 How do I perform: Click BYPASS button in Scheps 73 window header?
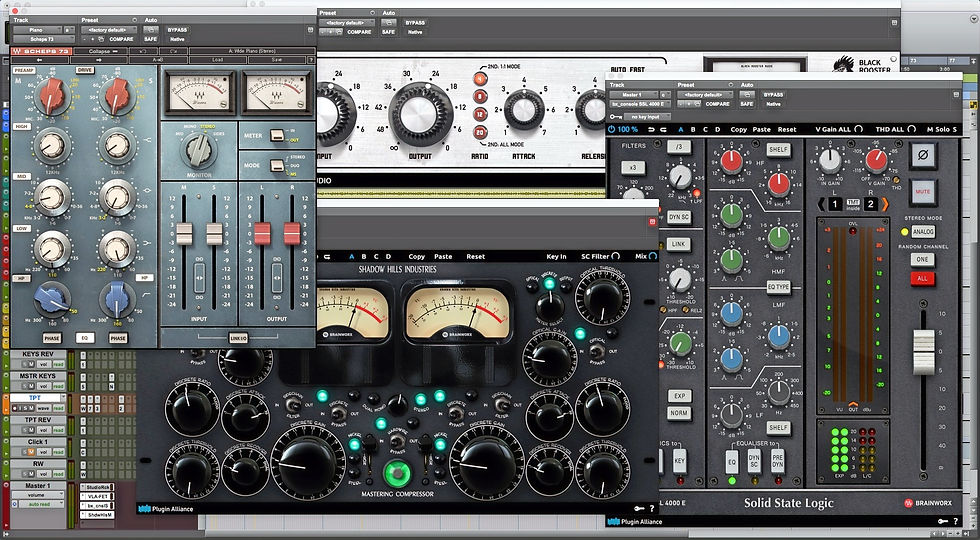[177, 29]
